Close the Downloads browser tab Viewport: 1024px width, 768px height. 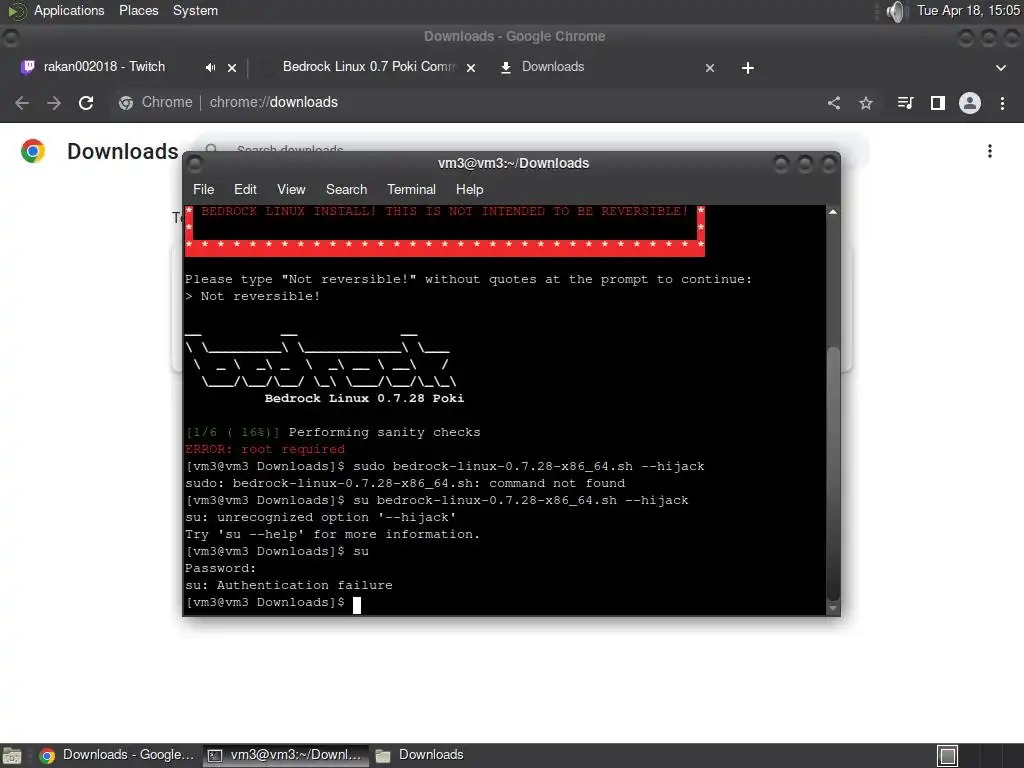click(710, 67)
